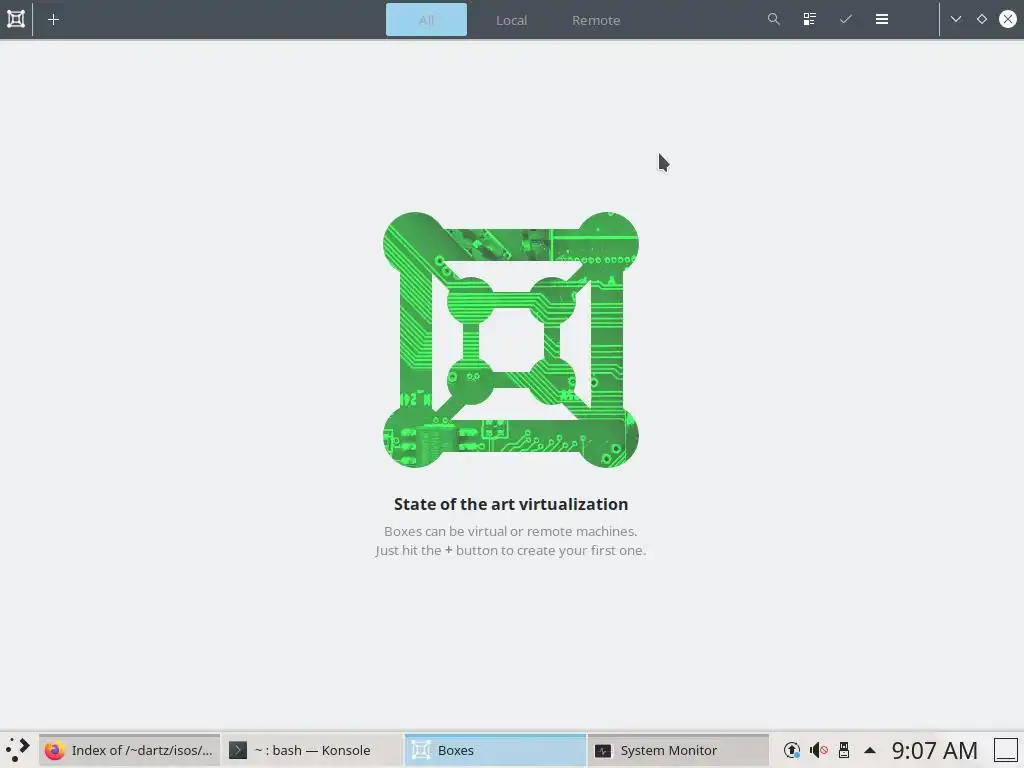Click the large green Boxes logo
Screen dimensions: 1024x768
tap(511, 340)
